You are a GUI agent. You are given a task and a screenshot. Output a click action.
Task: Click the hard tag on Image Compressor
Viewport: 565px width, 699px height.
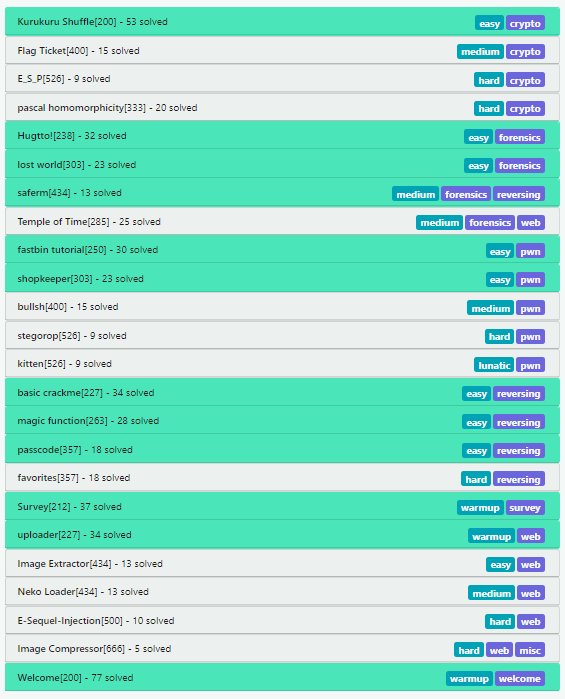click(469, 651)
